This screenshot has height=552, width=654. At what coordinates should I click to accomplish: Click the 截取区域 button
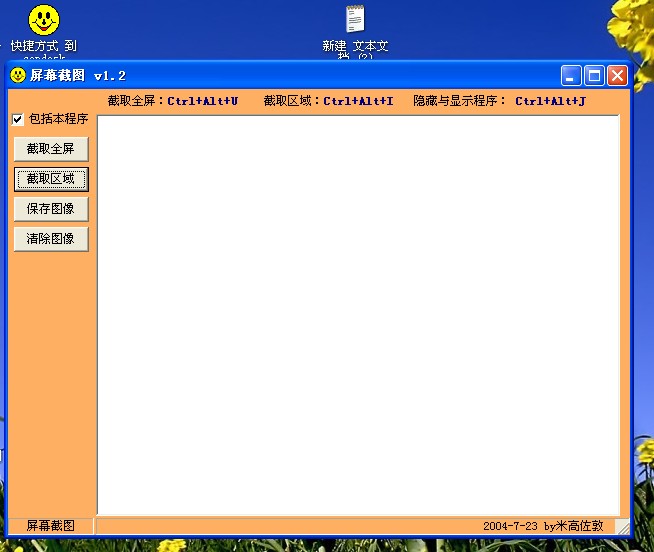[x=51, y=179]
